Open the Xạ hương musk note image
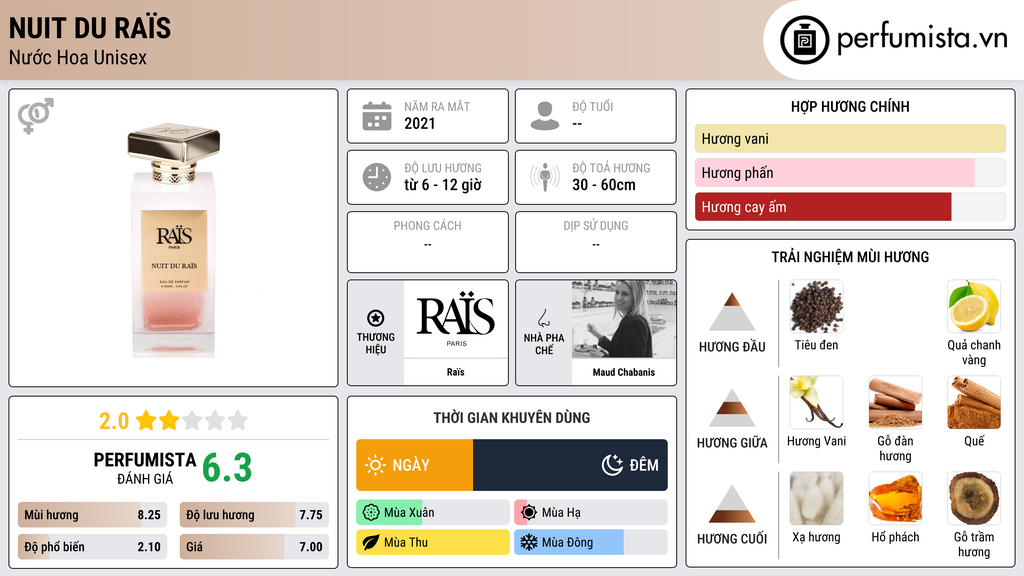The height and width of the screenshot is (576, 1024). (x=816, y=498)
